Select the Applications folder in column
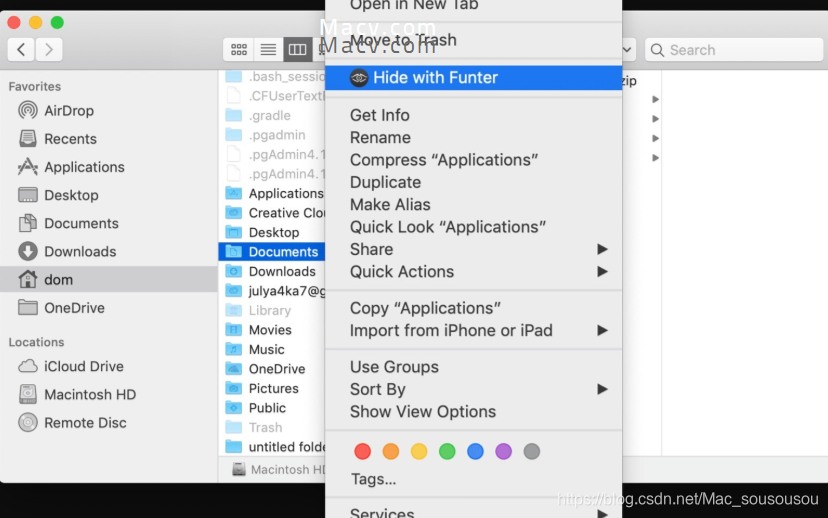Viewport: 828px width, 518px height. pos(272,193)
